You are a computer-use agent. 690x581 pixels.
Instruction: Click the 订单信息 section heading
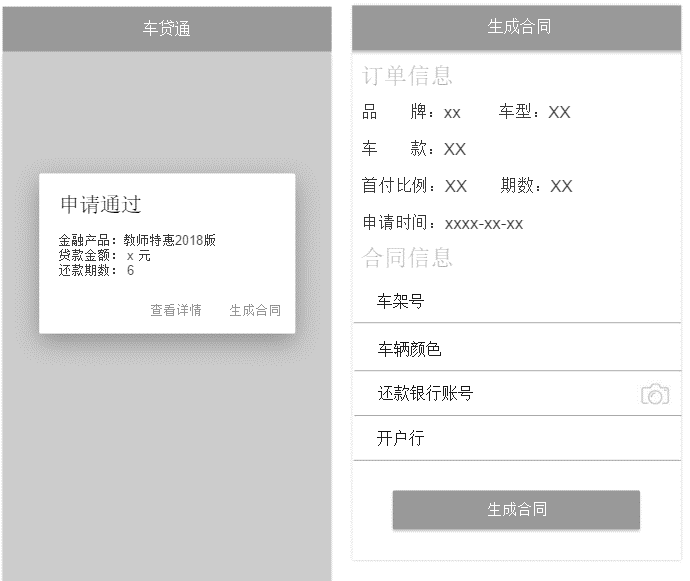click(x=407, y=76)
